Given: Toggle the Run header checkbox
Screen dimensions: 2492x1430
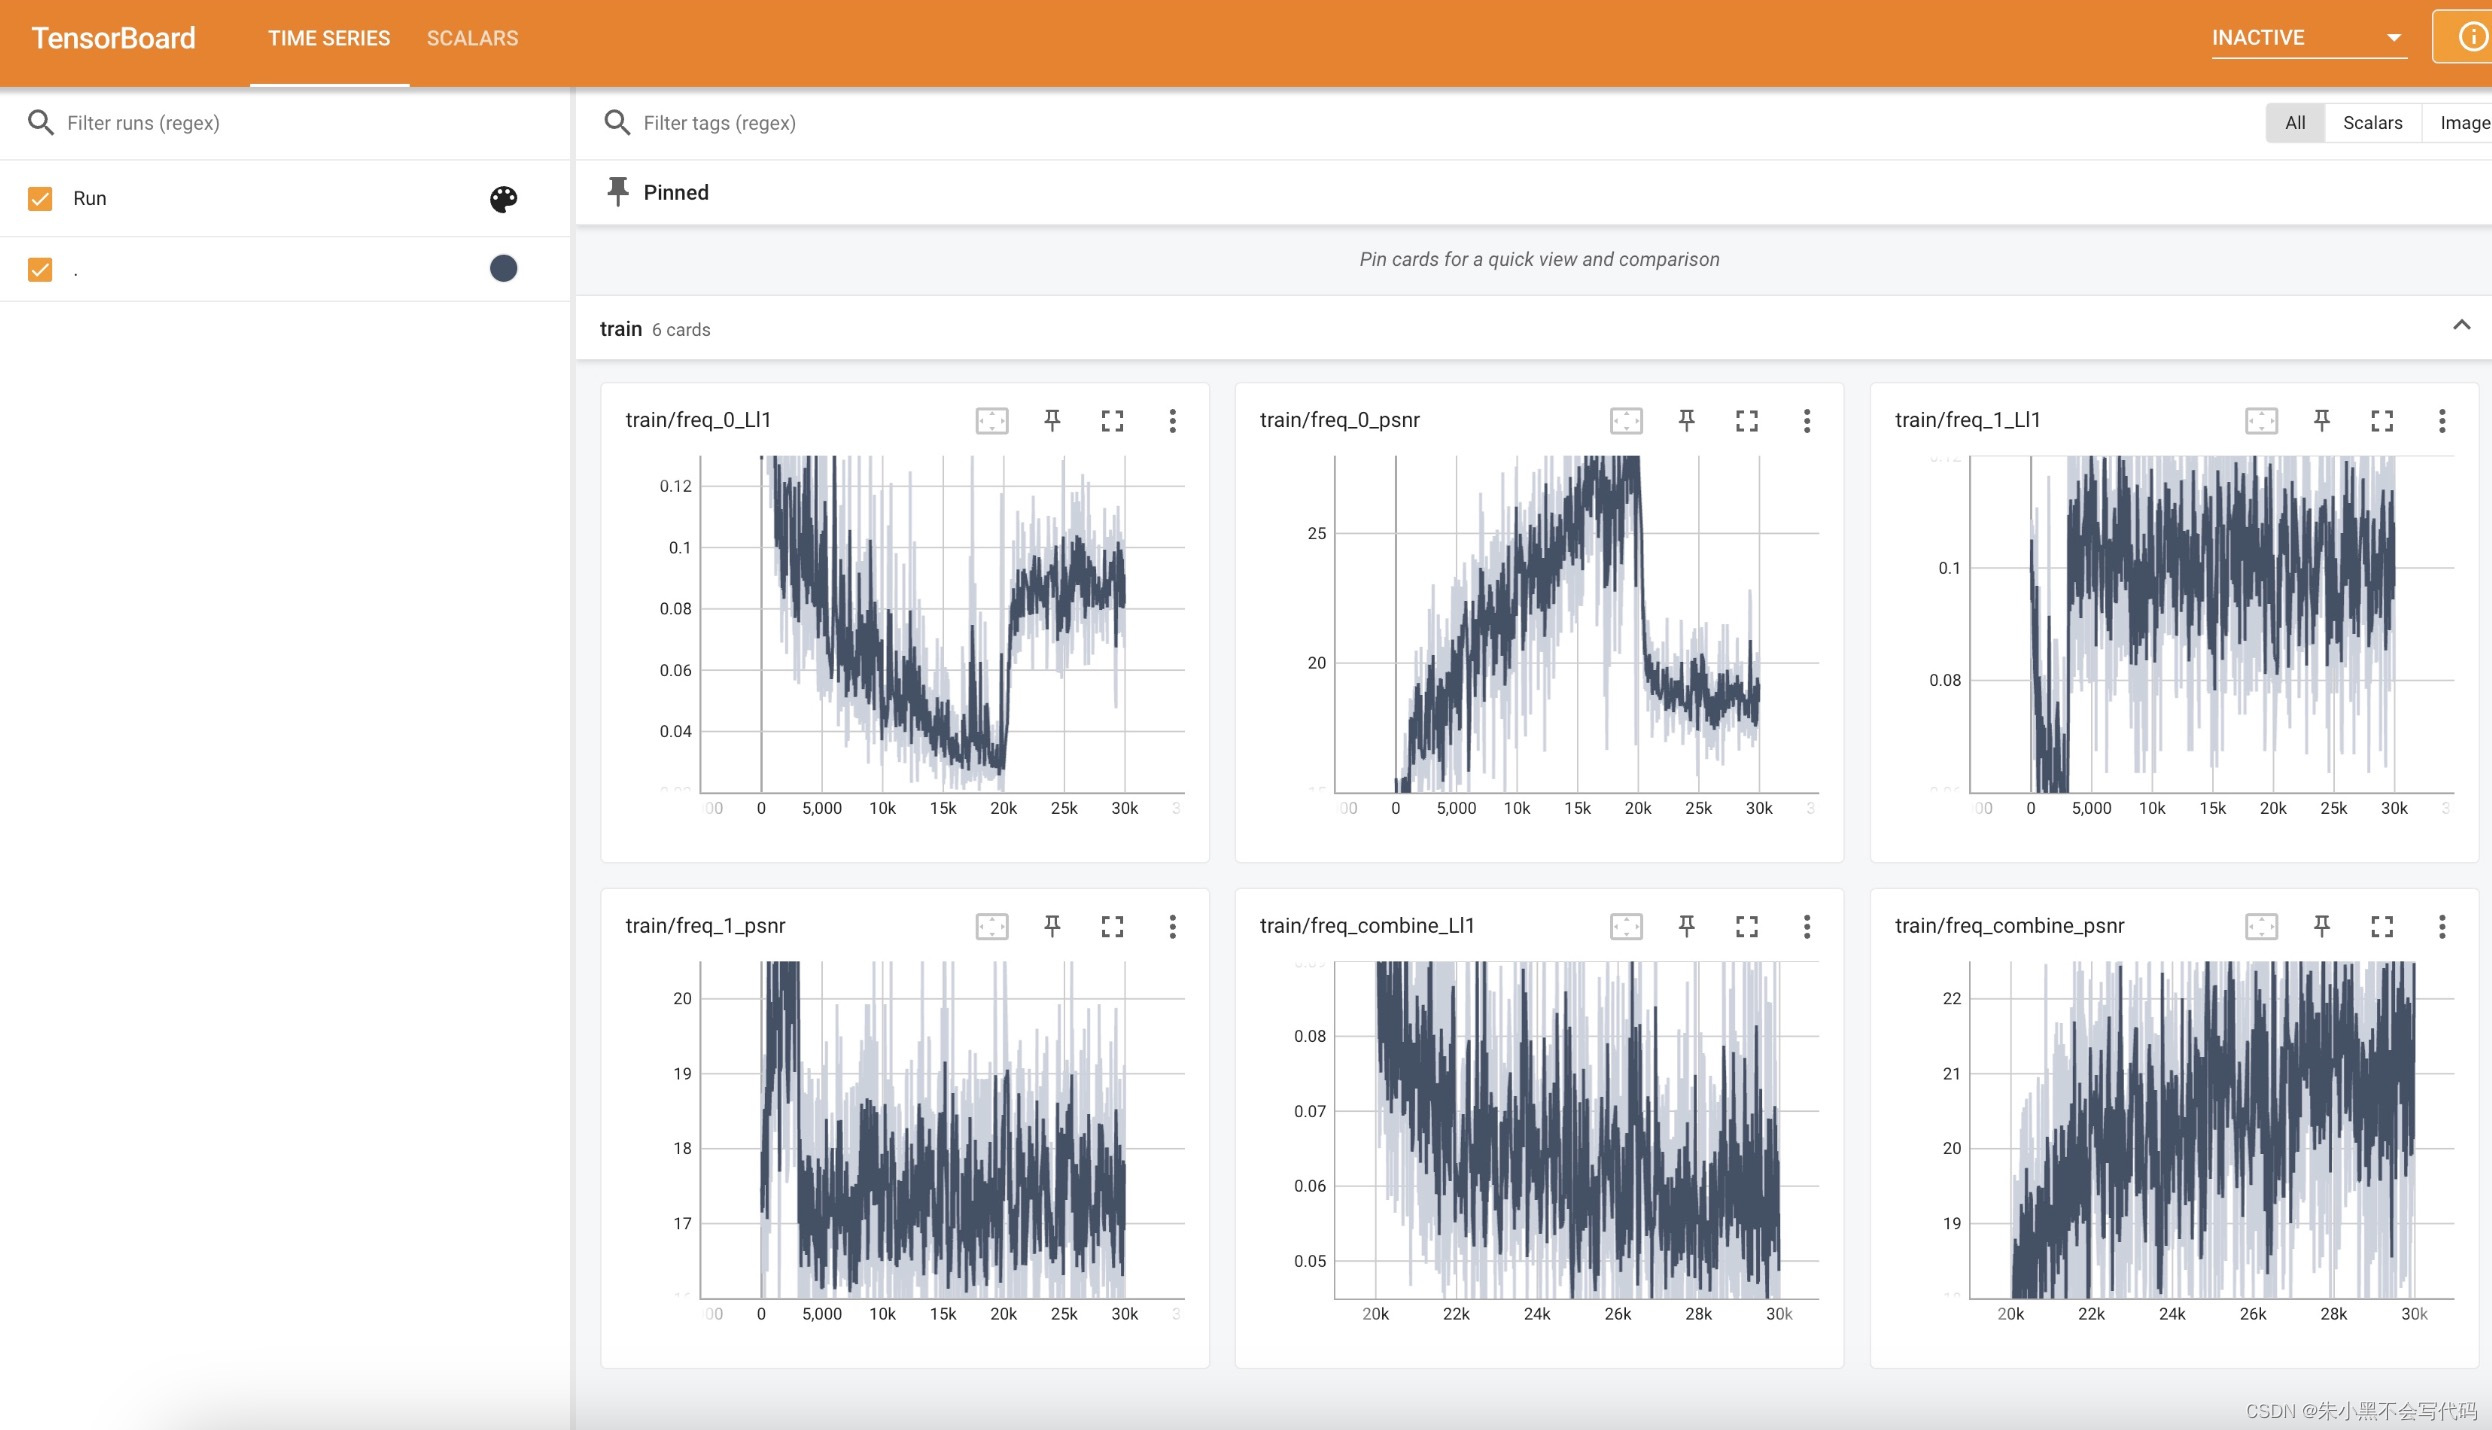Looking at the screenshot, I should click(40, 199).
